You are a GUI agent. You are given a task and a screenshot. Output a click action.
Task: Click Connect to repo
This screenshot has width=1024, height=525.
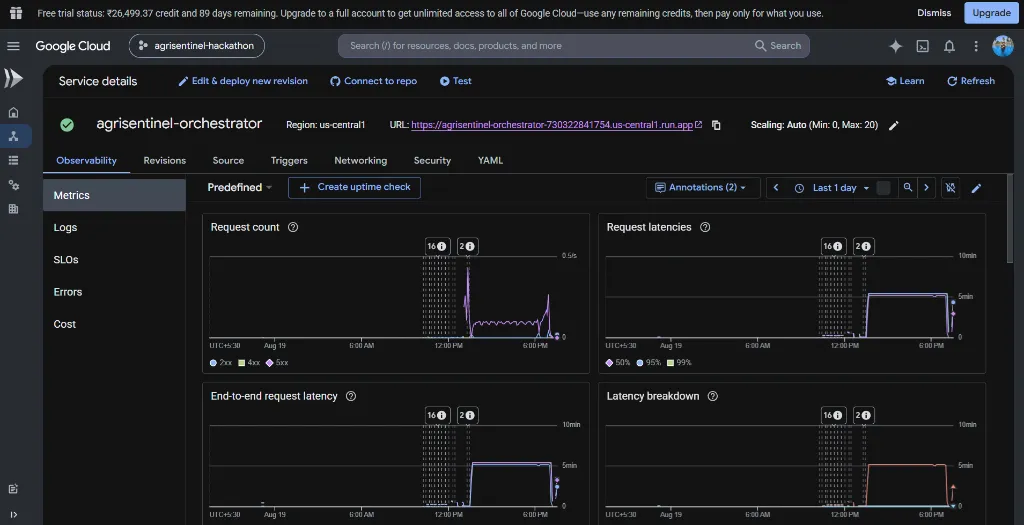coord(374,81)
